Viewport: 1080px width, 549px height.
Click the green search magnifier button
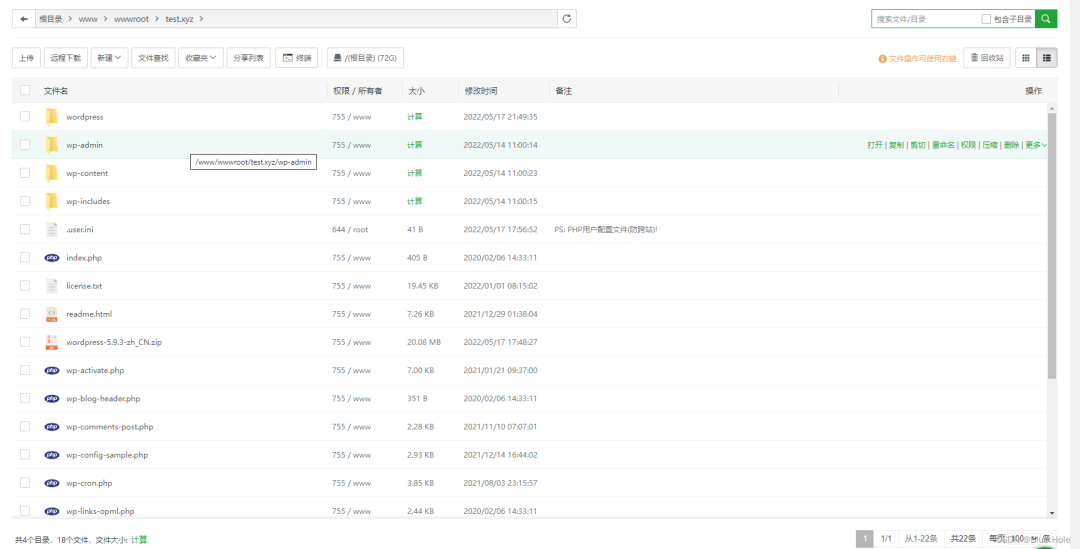(x=1046, y=19)
